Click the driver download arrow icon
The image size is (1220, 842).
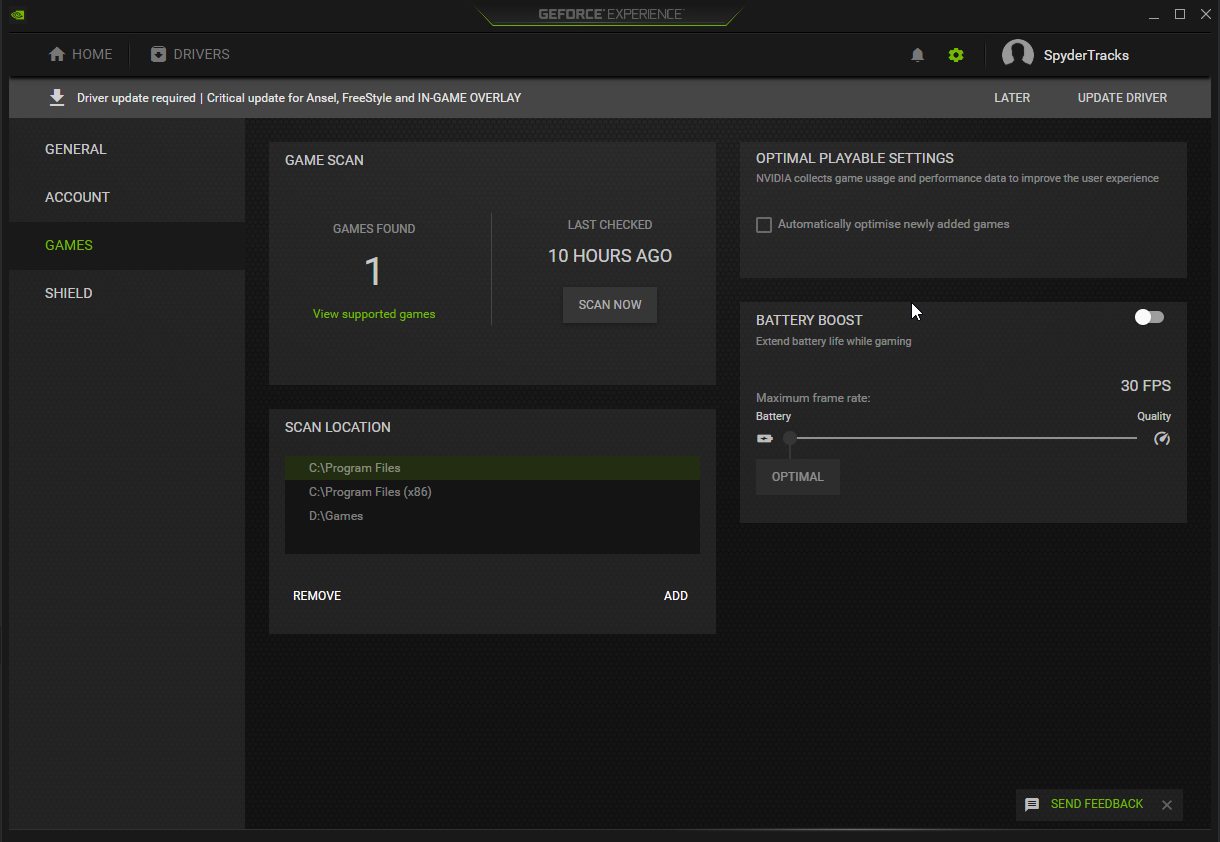pos(57,97)
